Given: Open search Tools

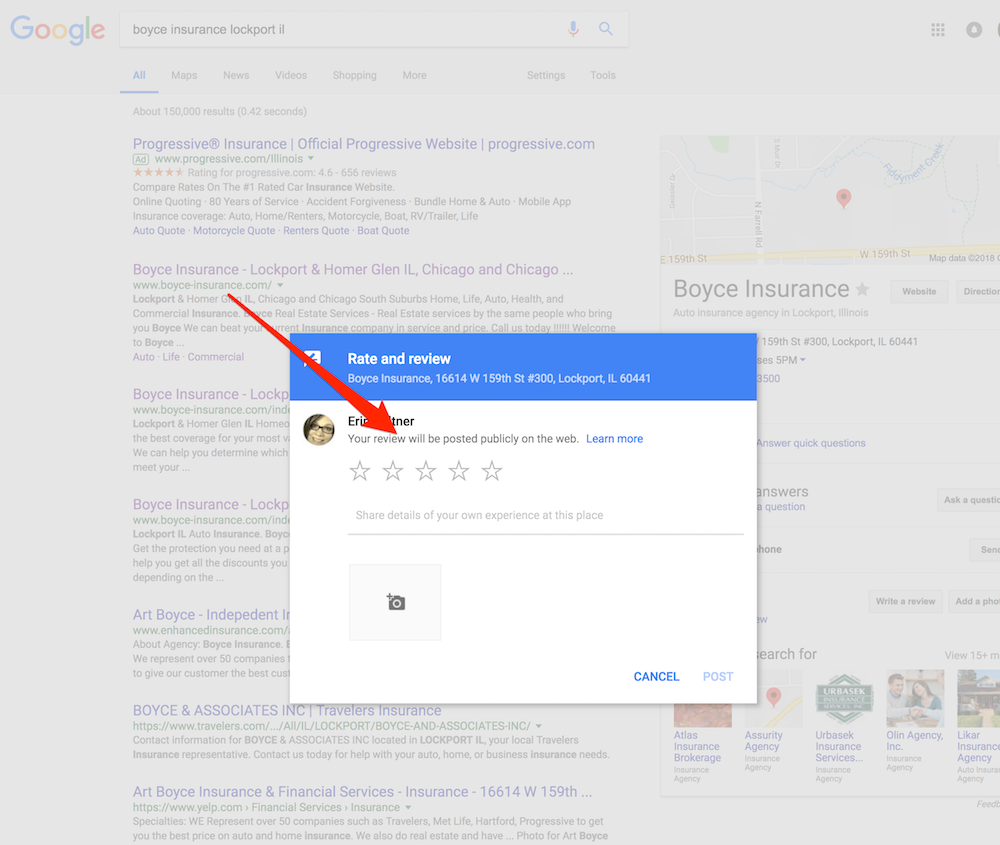Looking at the screenshot, I should [x=603, y=75].
